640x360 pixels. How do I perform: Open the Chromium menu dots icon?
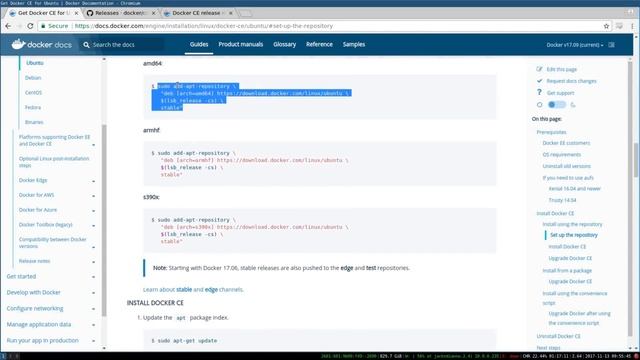pos(632,26)
